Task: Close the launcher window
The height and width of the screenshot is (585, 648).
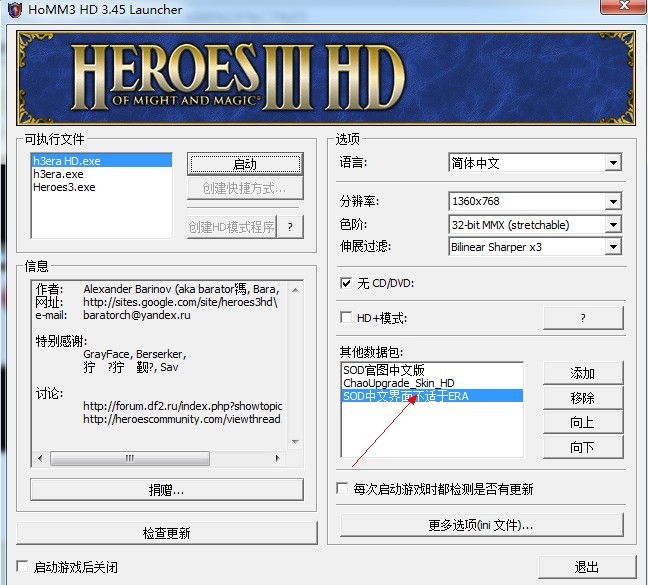Action: 624,6
